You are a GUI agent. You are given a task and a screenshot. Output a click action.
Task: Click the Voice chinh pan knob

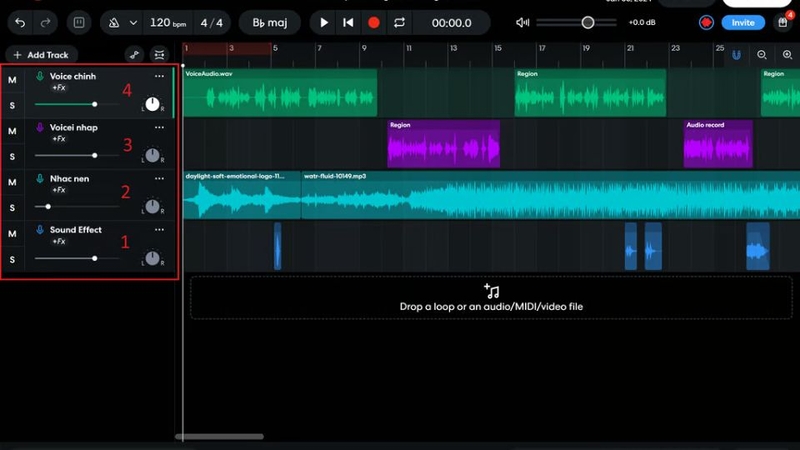pos(152,104)
